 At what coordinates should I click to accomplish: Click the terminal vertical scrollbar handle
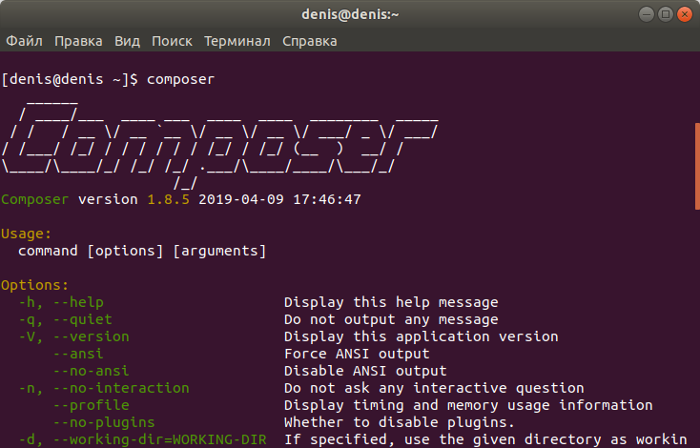[697, 166]
